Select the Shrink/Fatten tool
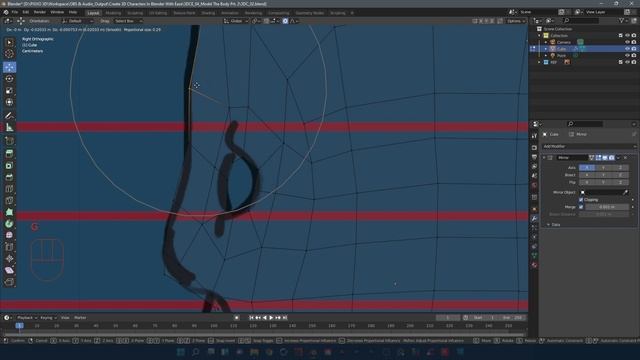640x360 pixels. point(9,258)
